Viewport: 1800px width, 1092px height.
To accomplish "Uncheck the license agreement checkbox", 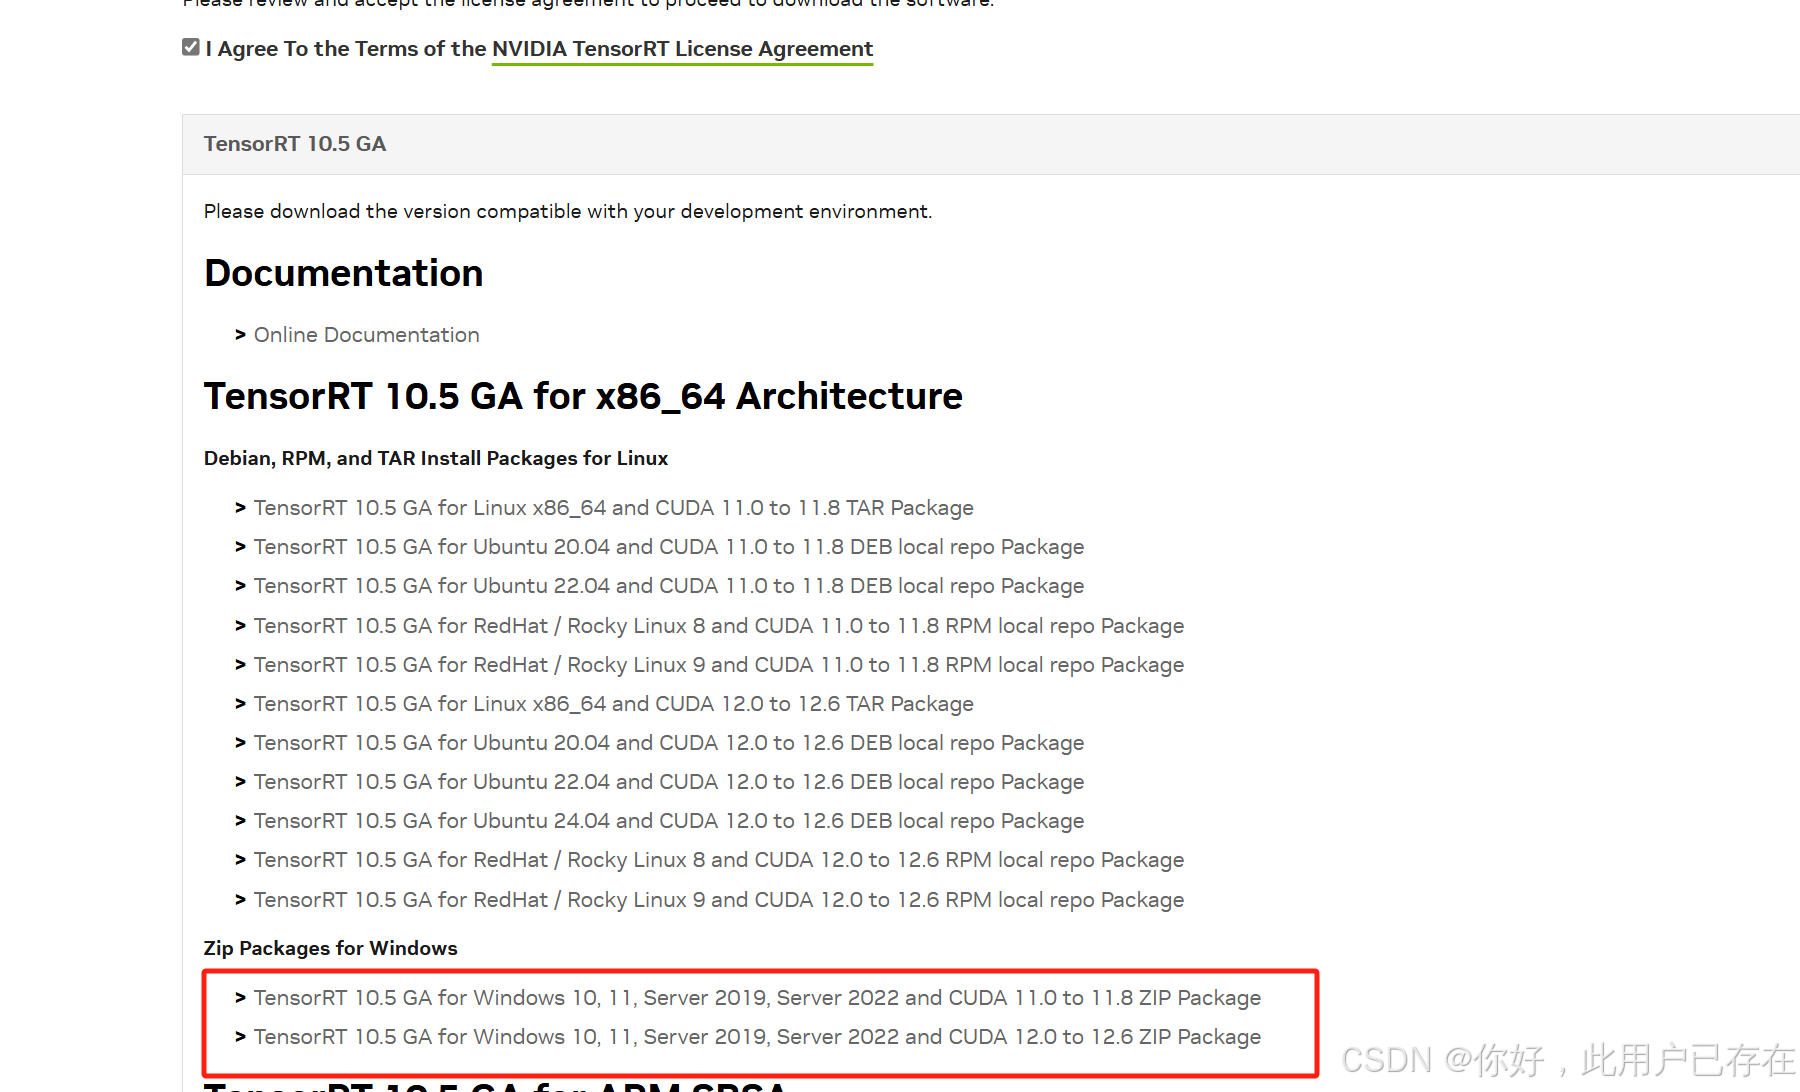I will point(191,47).
